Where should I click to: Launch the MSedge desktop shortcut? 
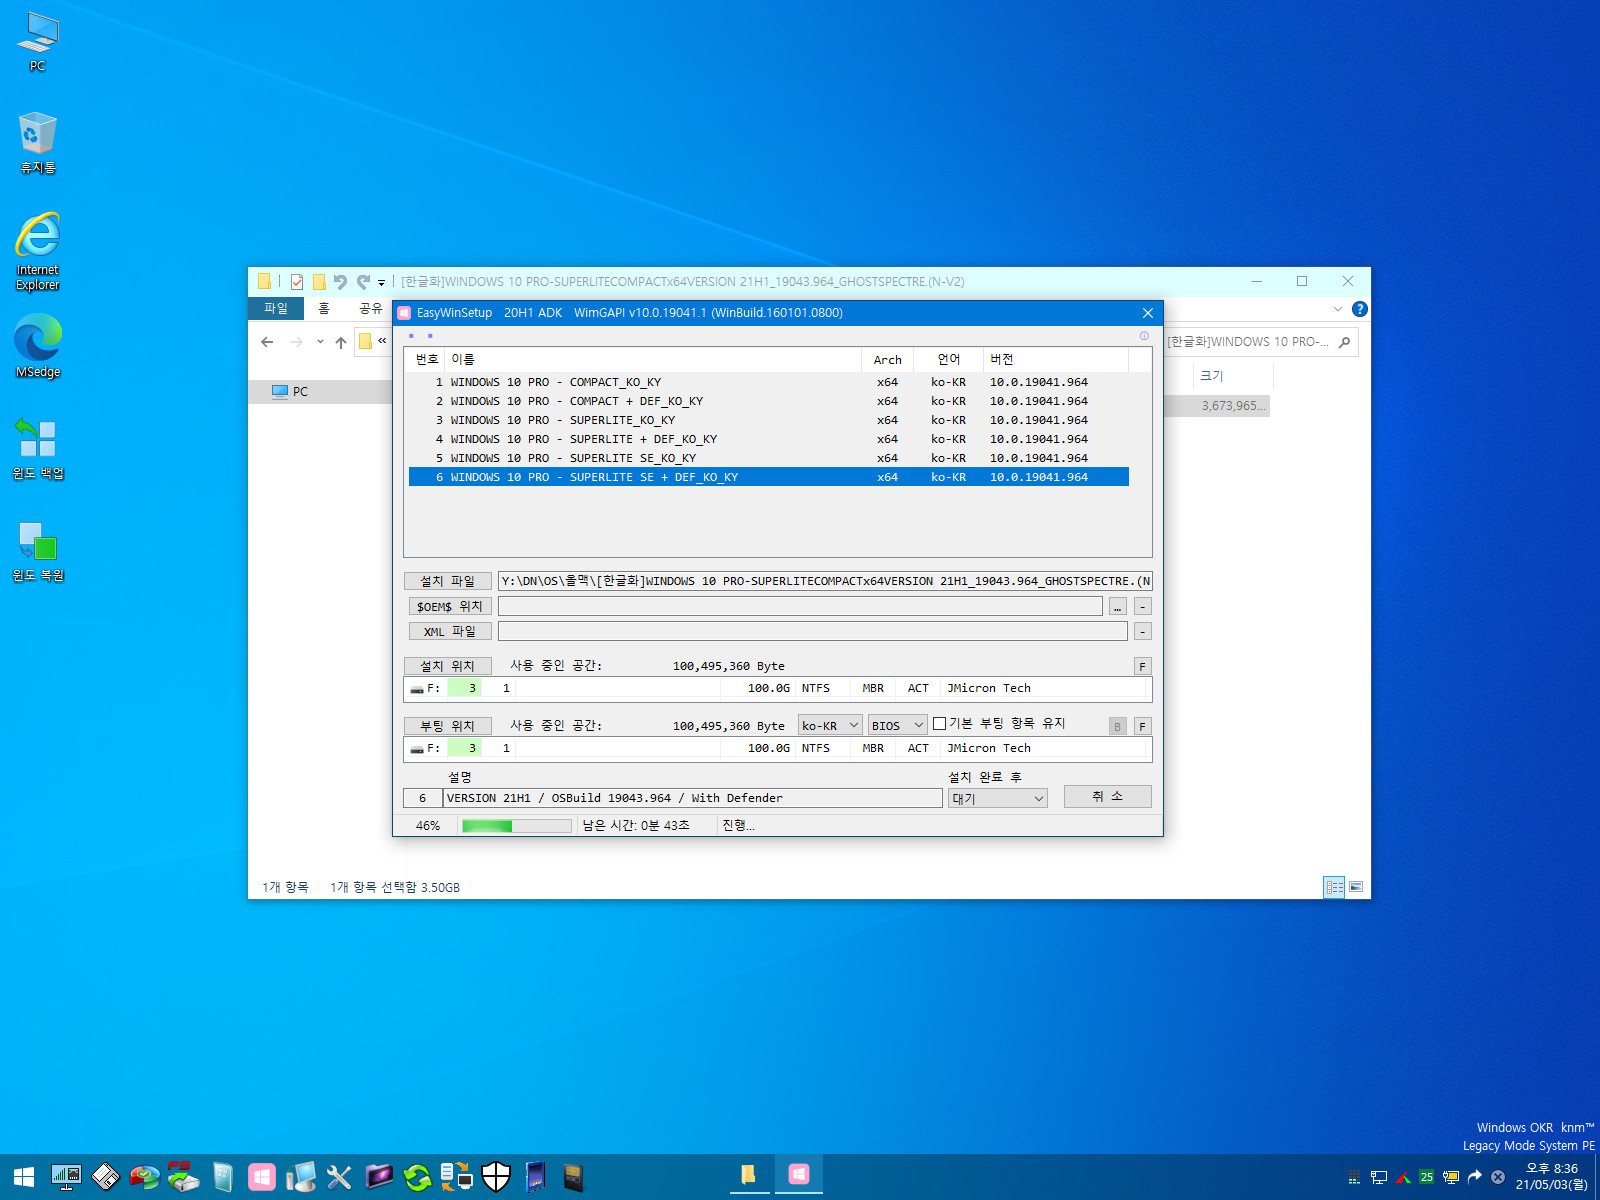38,346
